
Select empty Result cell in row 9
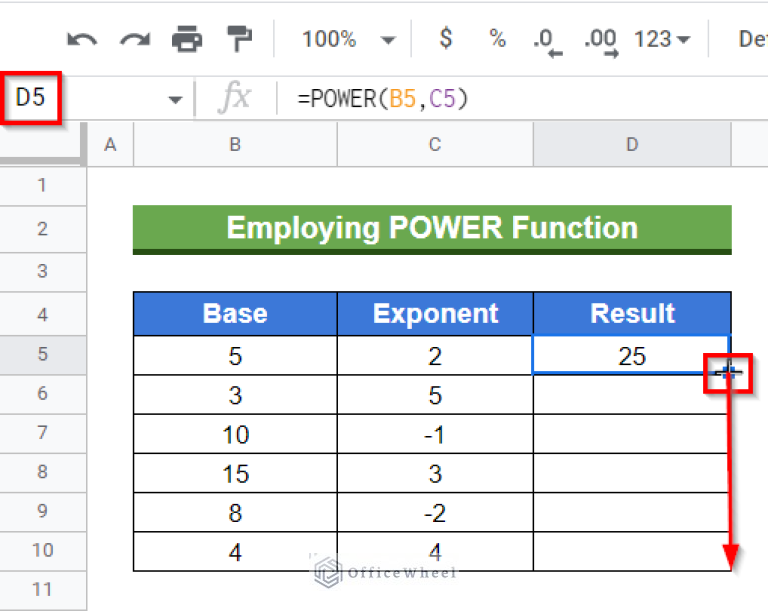(x=632, y=512)
